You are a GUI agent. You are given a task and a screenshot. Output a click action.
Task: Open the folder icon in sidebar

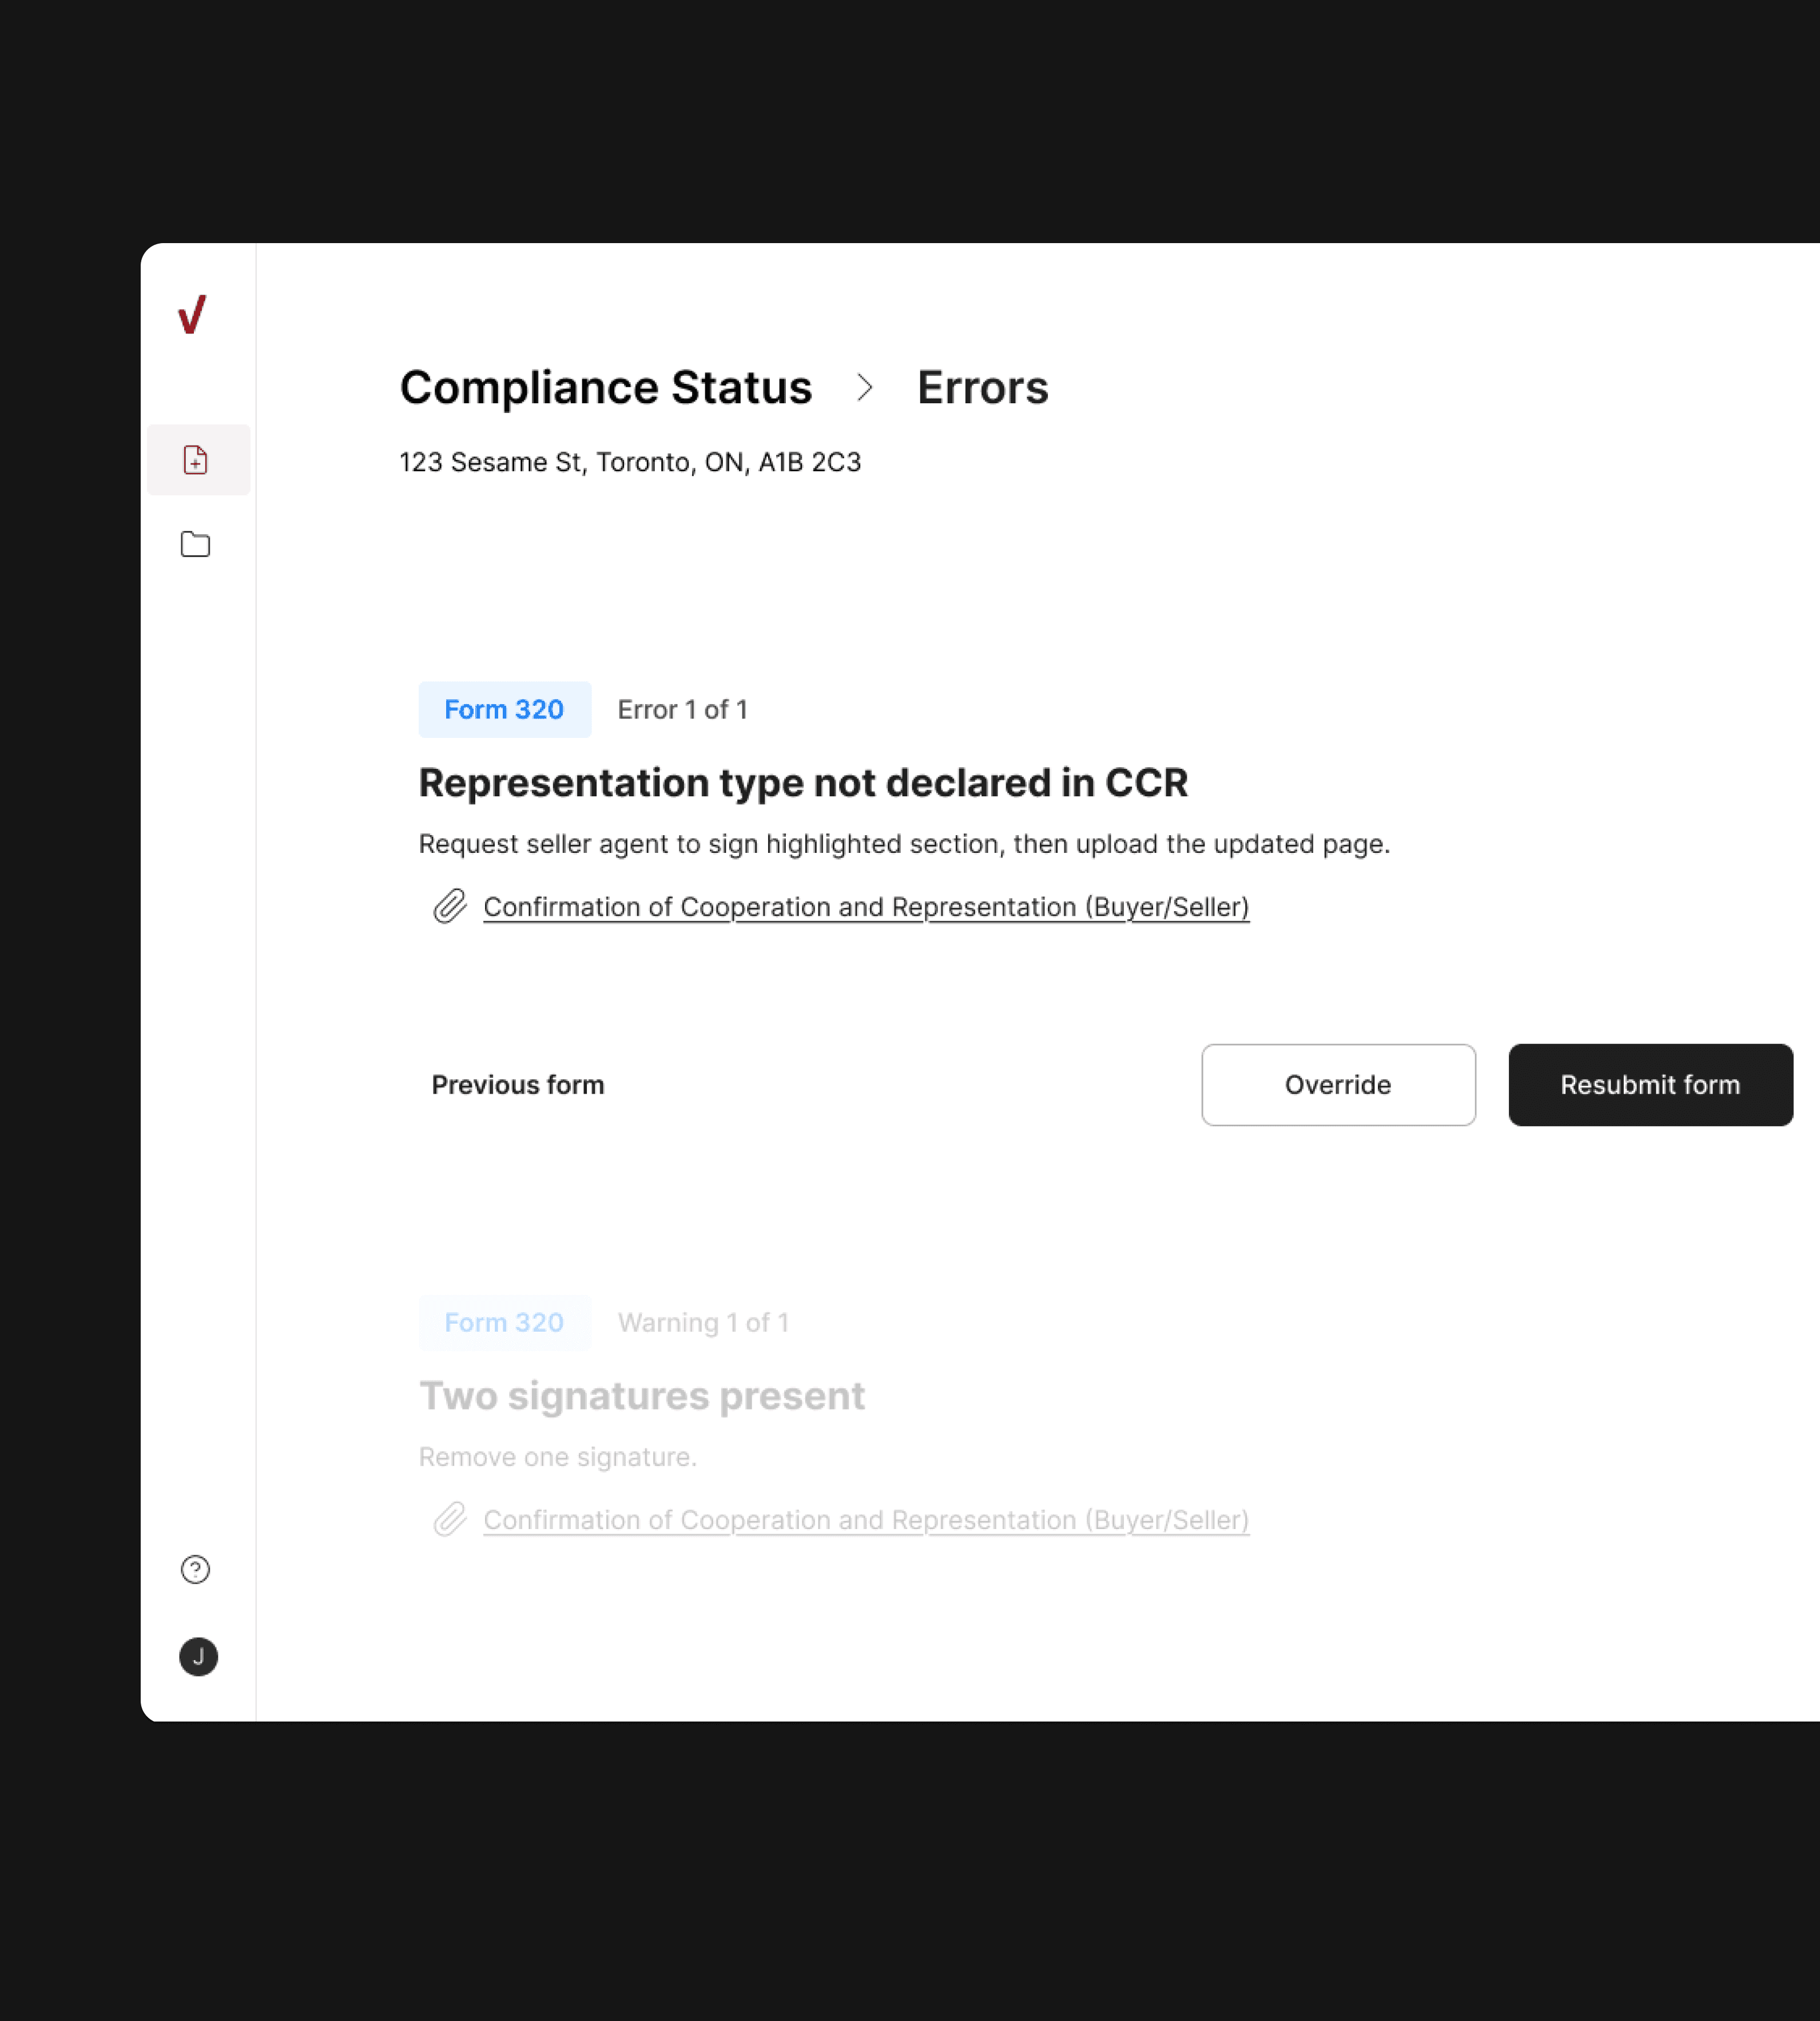(x=195, y=544)
